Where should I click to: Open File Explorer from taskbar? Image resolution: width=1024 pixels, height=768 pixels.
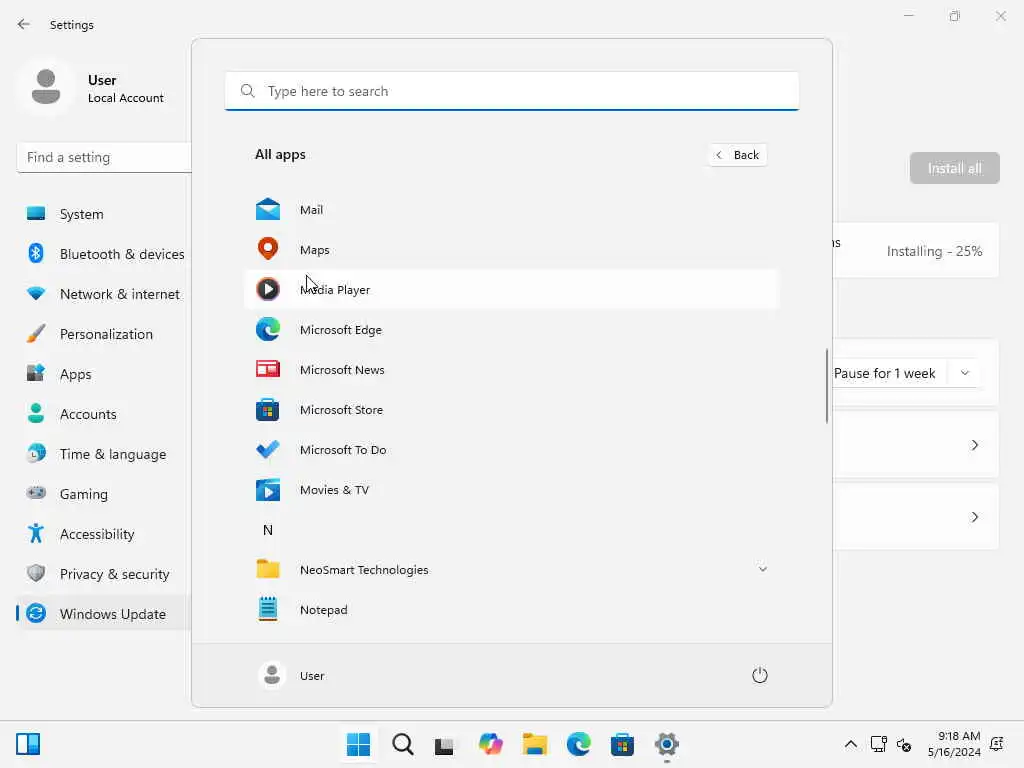coord(535,744)
